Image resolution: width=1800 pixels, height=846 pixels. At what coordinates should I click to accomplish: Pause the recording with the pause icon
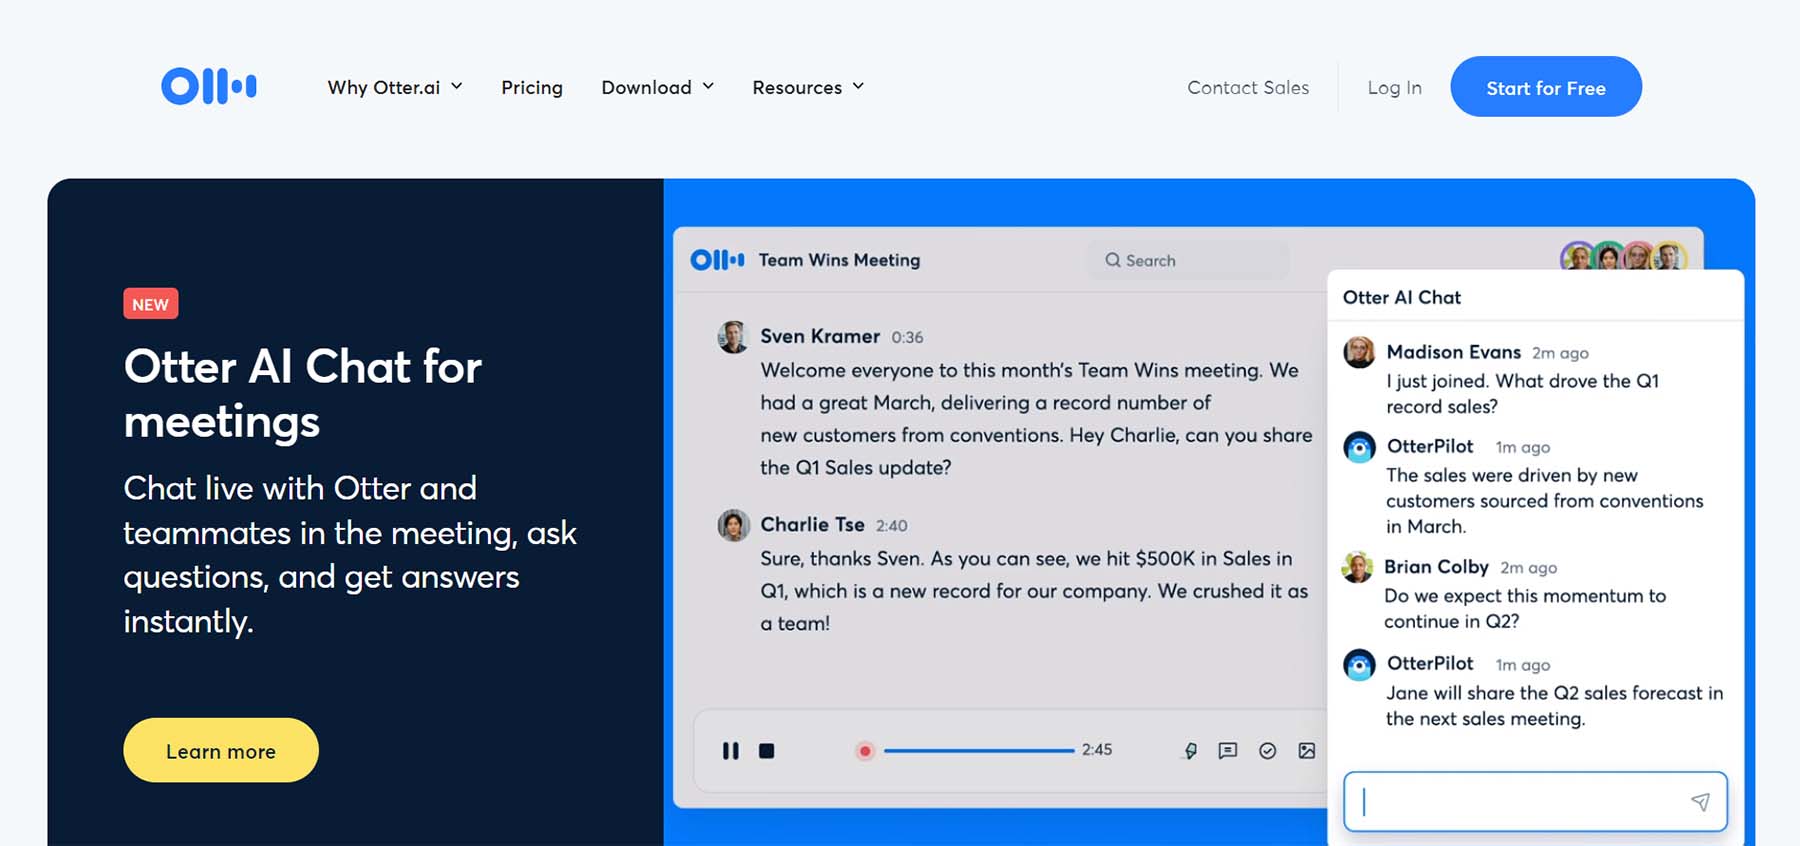click(731, 750)
